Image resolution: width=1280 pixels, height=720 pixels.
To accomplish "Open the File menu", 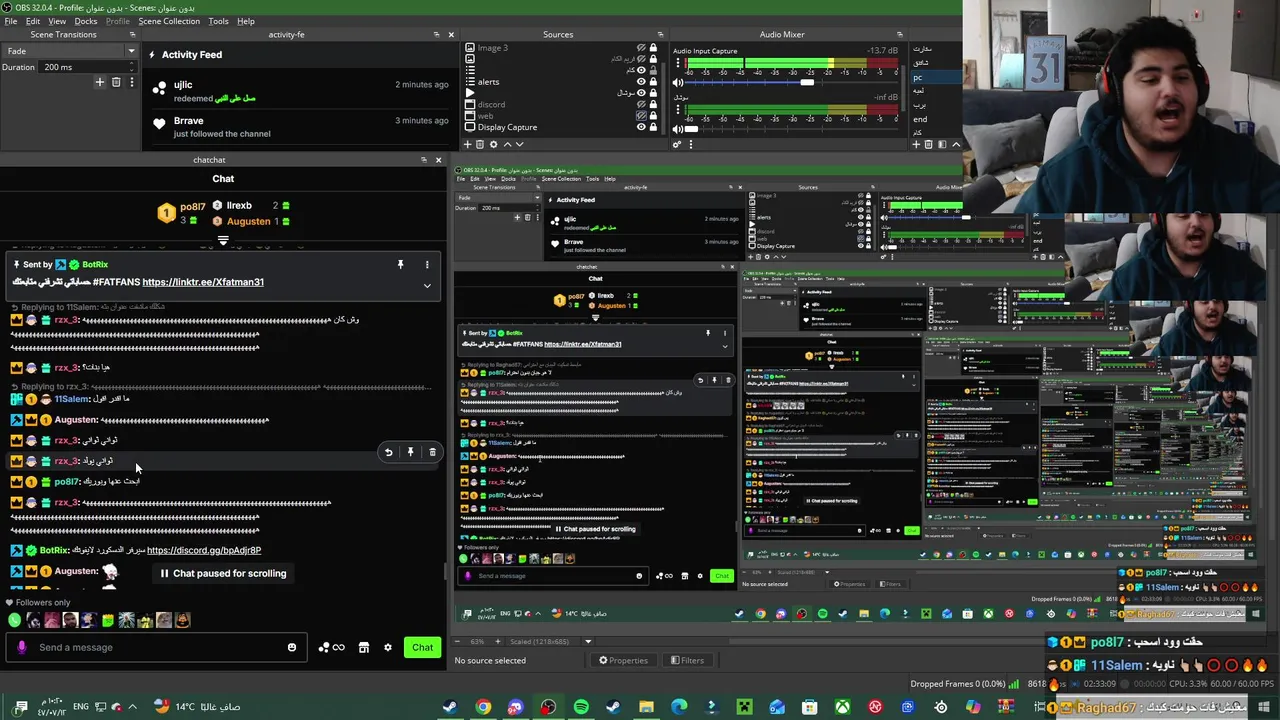I will pyautogui.click(x=10, y=21).
